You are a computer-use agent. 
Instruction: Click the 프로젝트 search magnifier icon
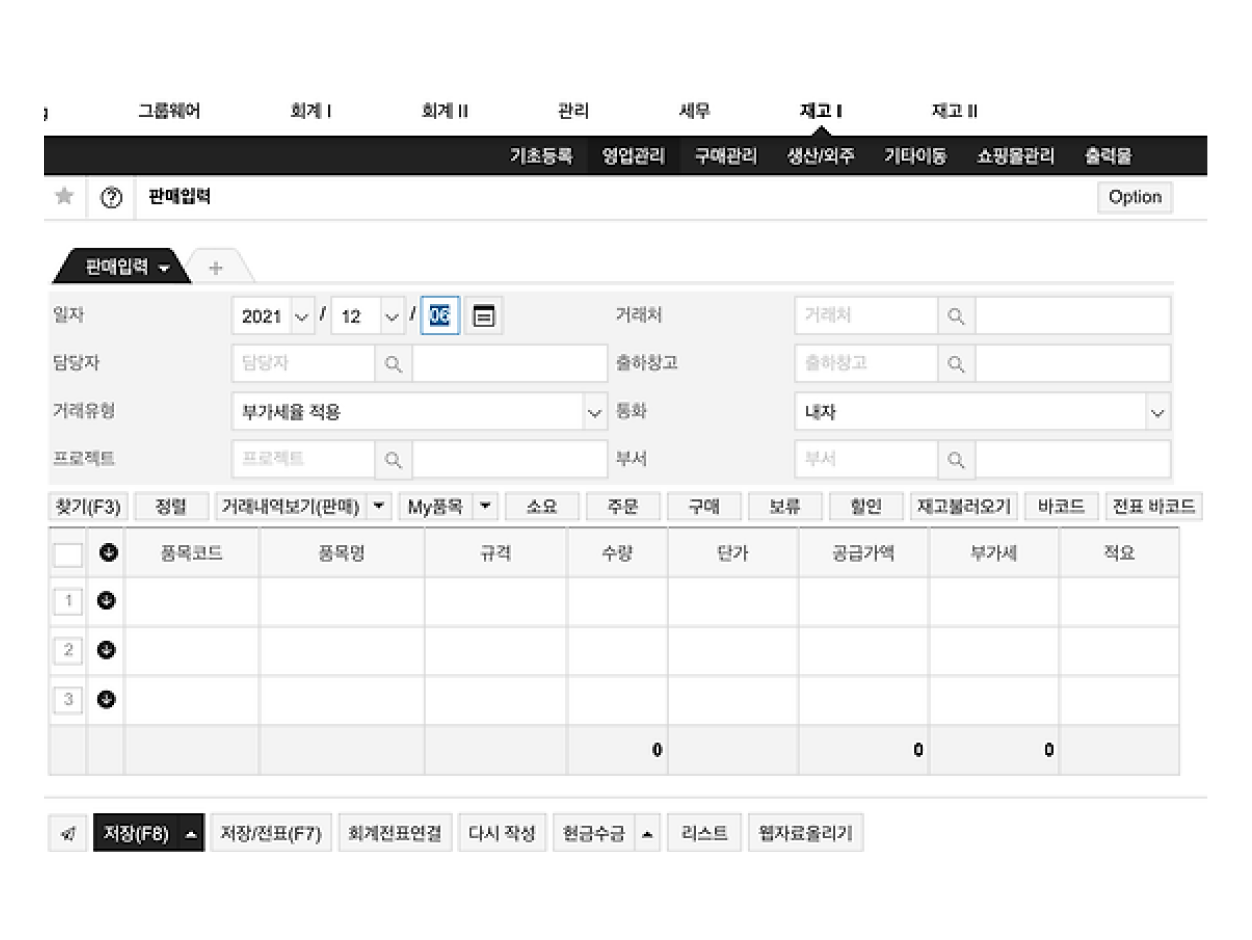393,460
